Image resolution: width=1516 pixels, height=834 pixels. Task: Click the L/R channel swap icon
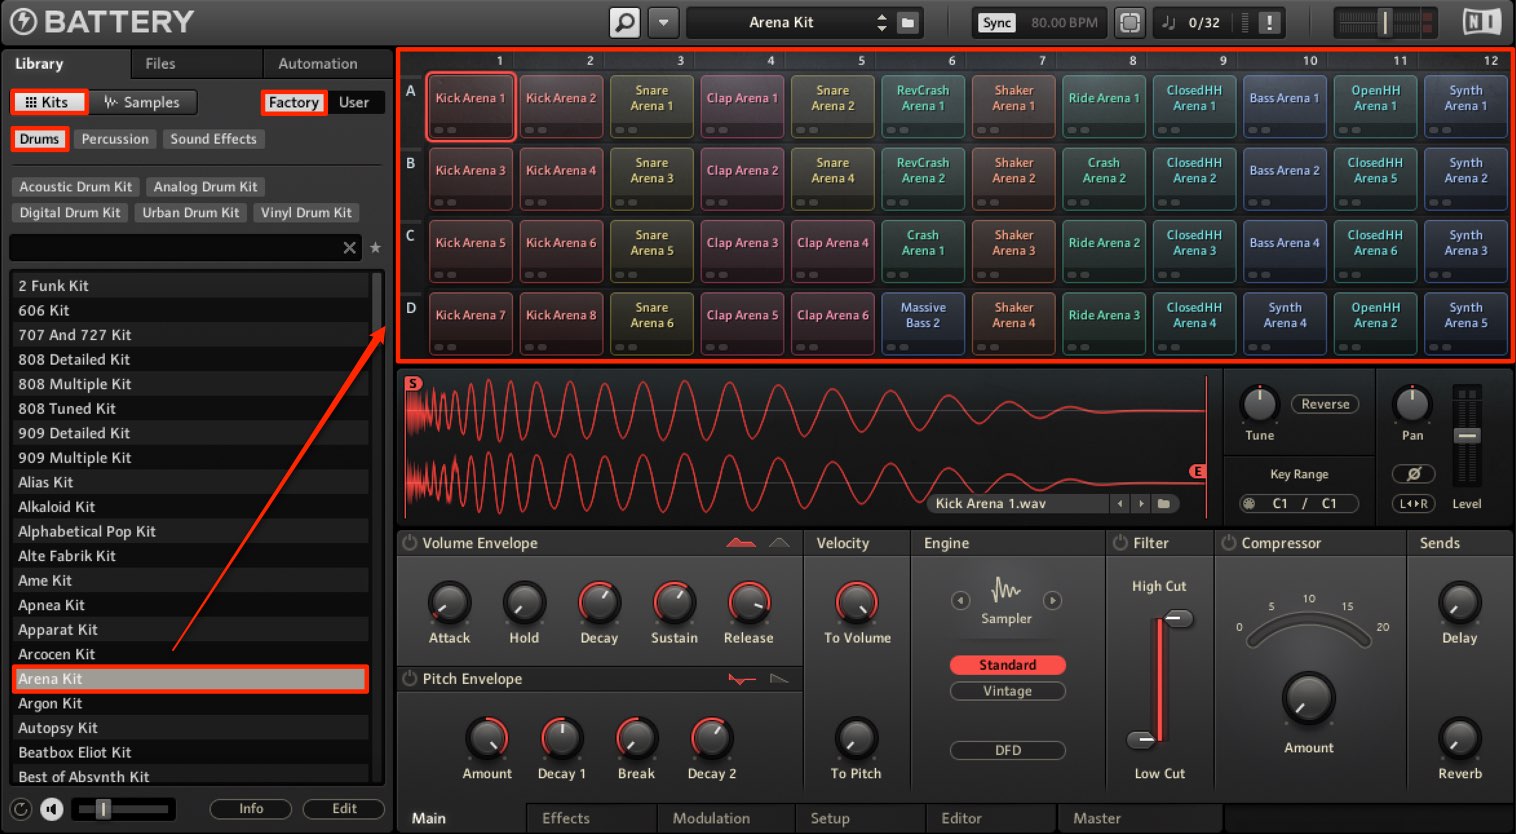[1413, 504]
